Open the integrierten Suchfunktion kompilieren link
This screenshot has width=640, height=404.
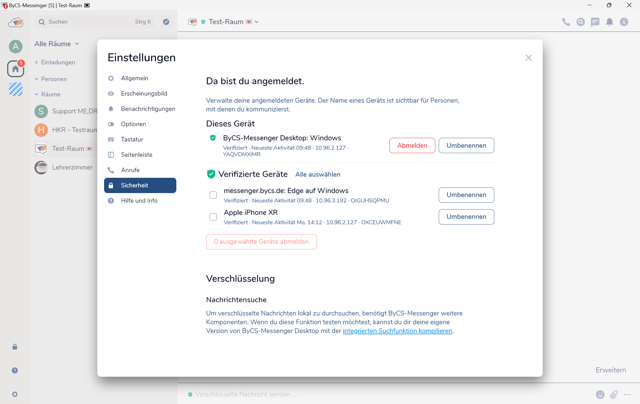tap(397, 331)
